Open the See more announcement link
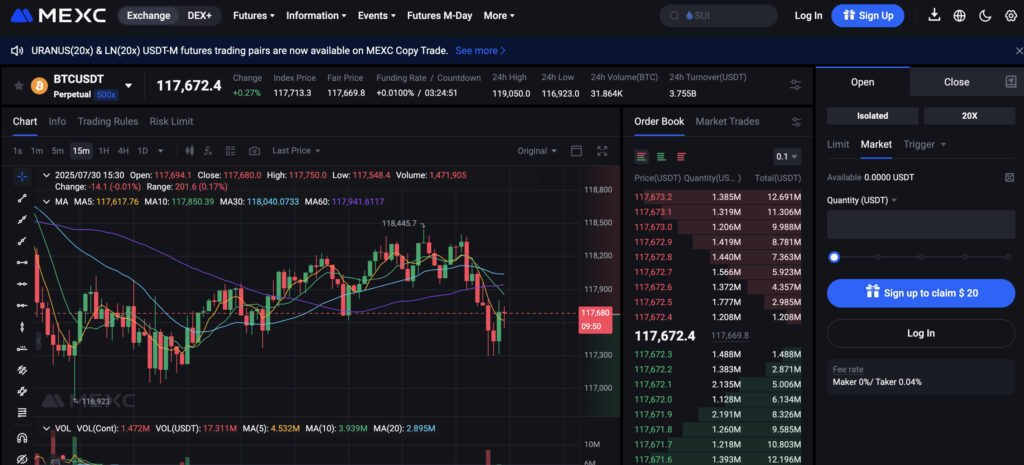This screenshot has width=1024, height=465. pyautogui.click(x=481, y=50)
